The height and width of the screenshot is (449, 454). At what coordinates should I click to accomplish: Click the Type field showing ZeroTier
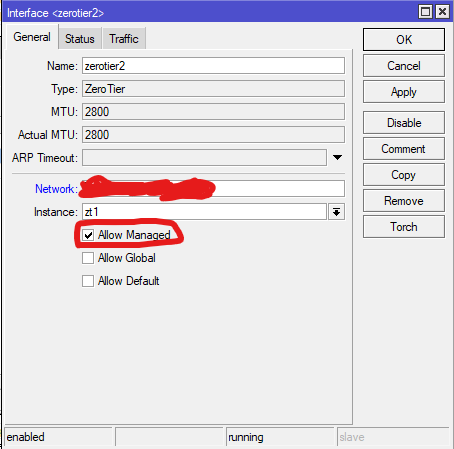213,89
